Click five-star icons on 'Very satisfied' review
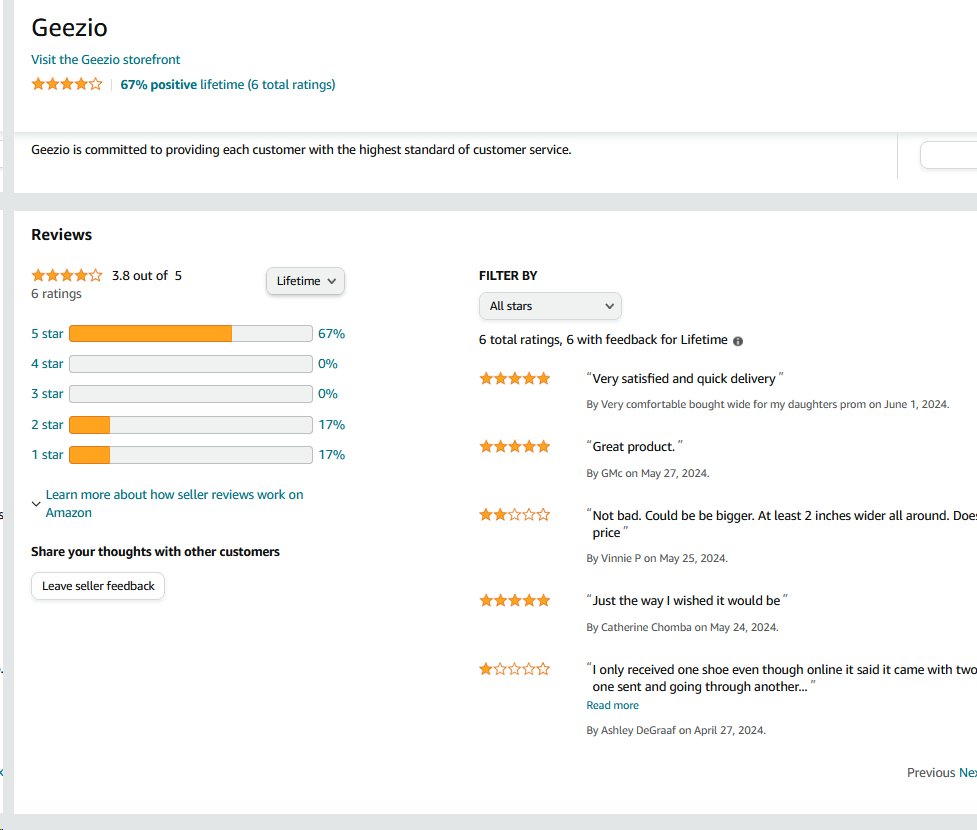The height and width of the screenshot is (830, 977). 515,379
